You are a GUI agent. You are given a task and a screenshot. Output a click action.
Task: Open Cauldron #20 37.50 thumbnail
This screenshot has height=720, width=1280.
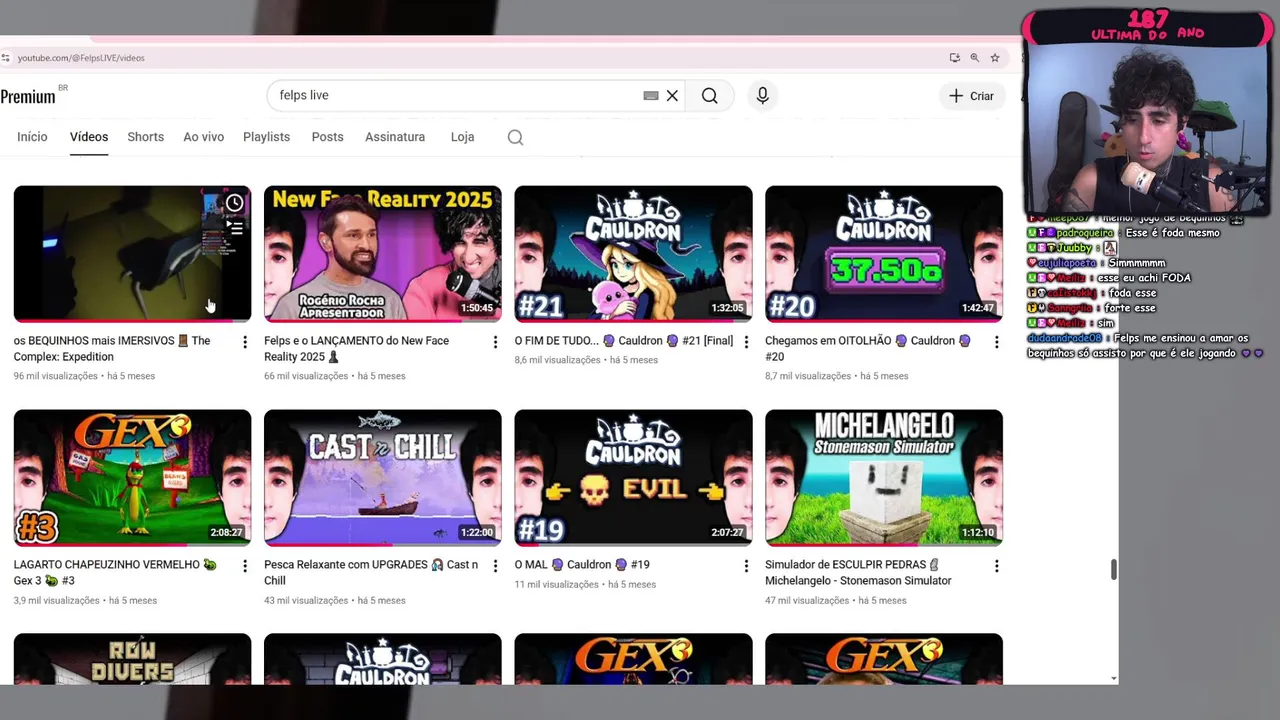pyautogui.click(x=884, y=254)
